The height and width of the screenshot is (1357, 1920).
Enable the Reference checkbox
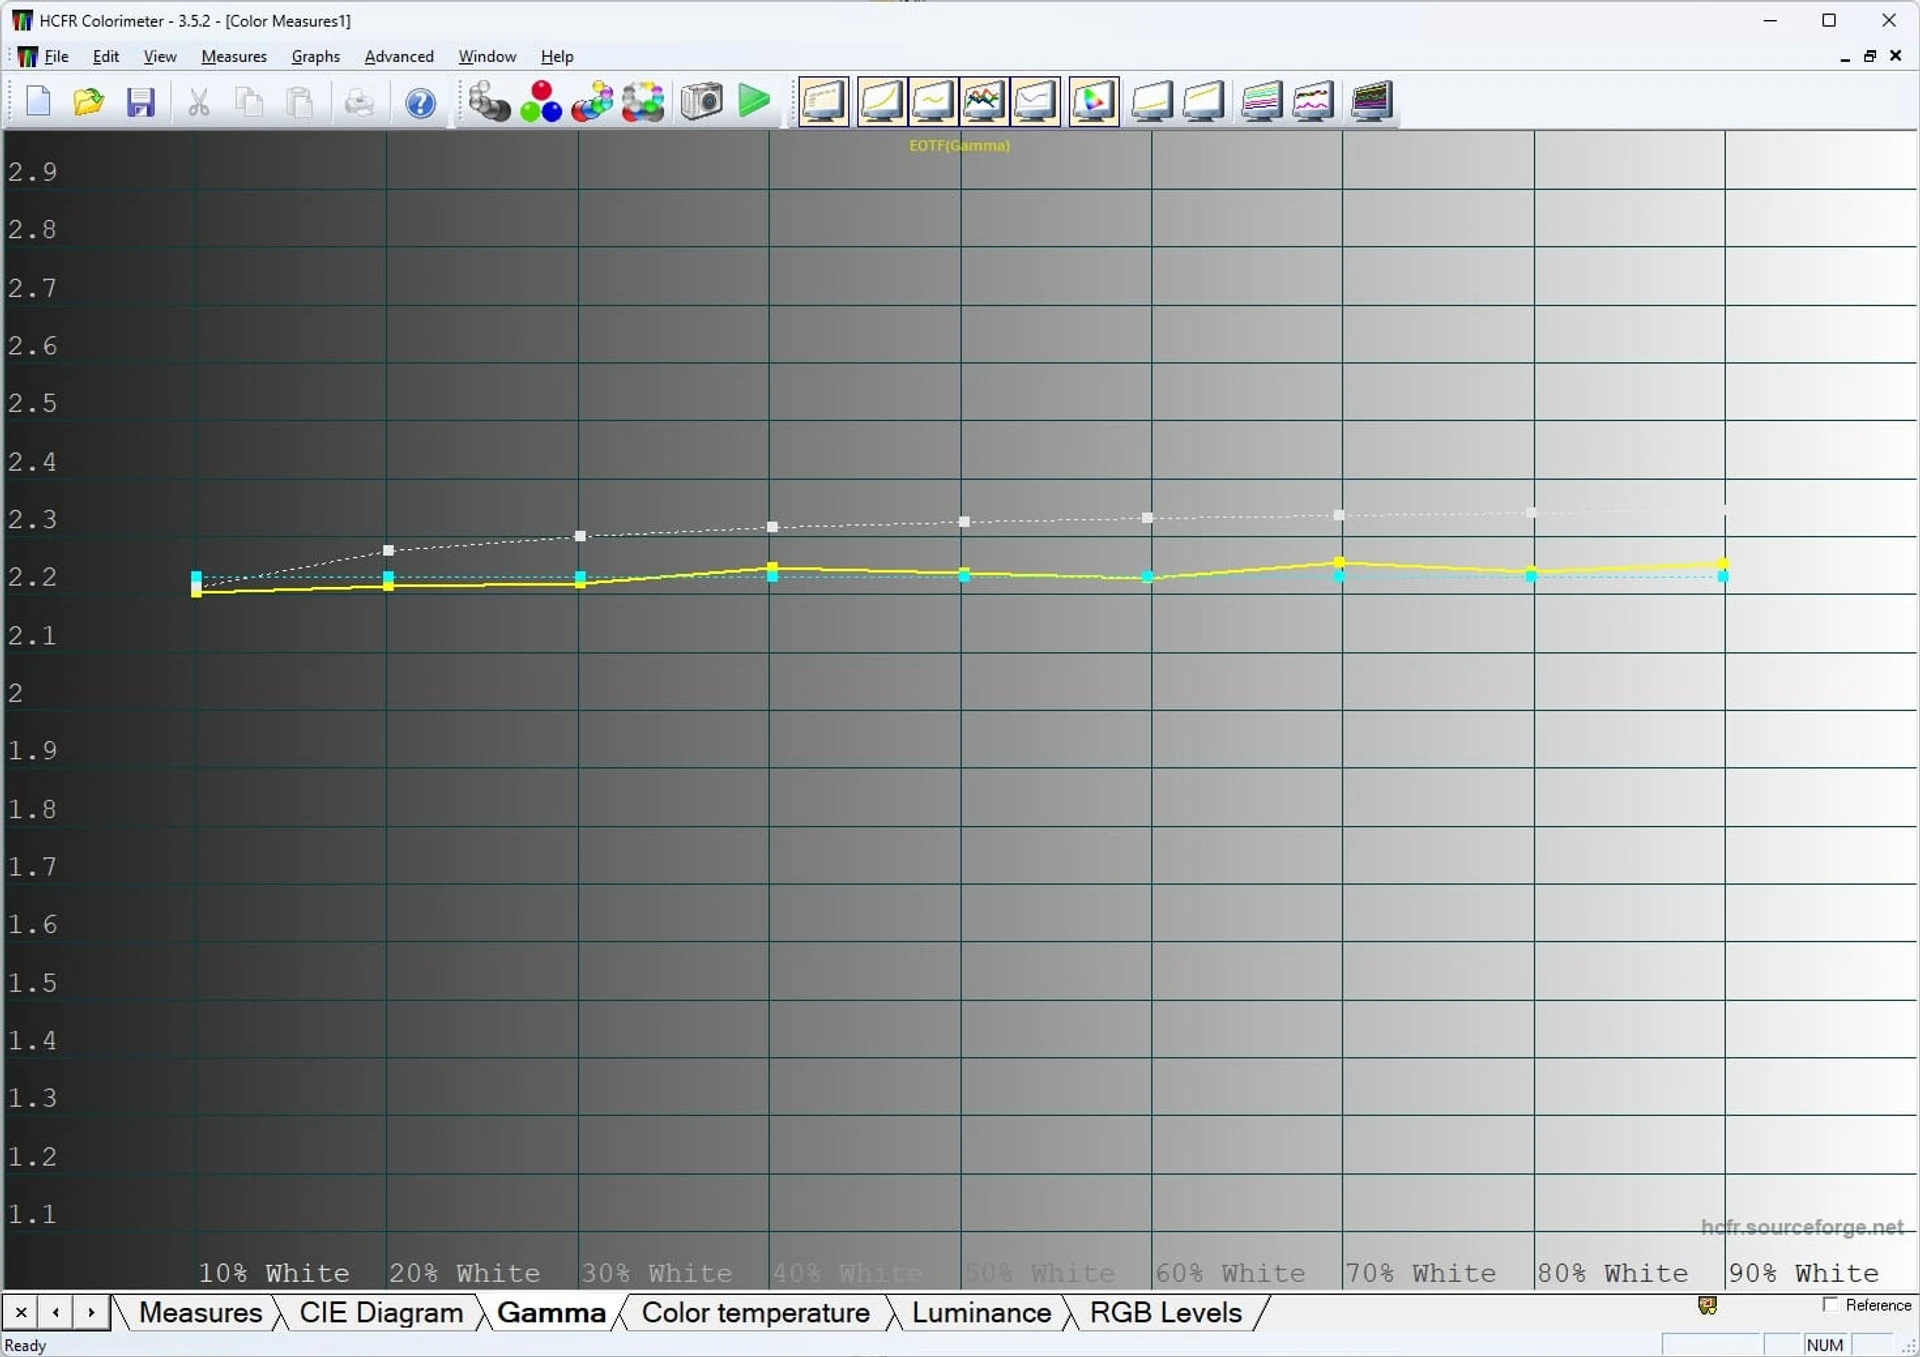pyautogui.click(x=1830, y=1304)
